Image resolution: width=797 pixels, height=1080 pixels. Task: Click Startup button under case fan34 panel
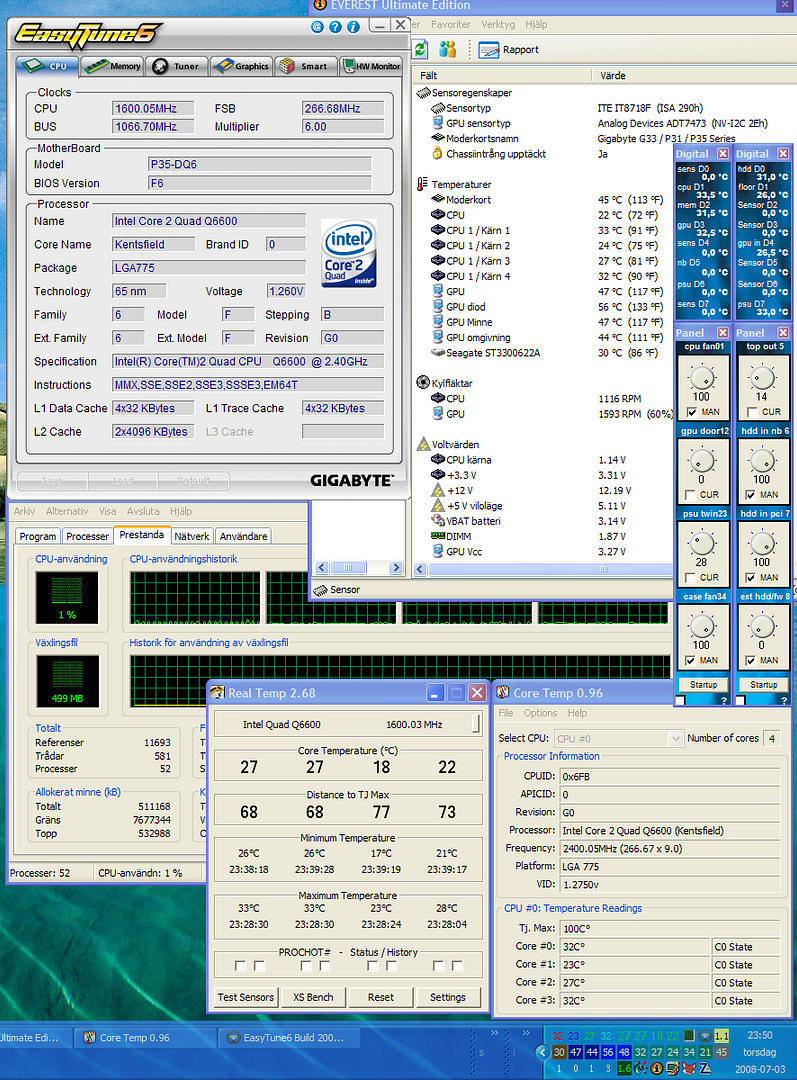click(703, 685)
